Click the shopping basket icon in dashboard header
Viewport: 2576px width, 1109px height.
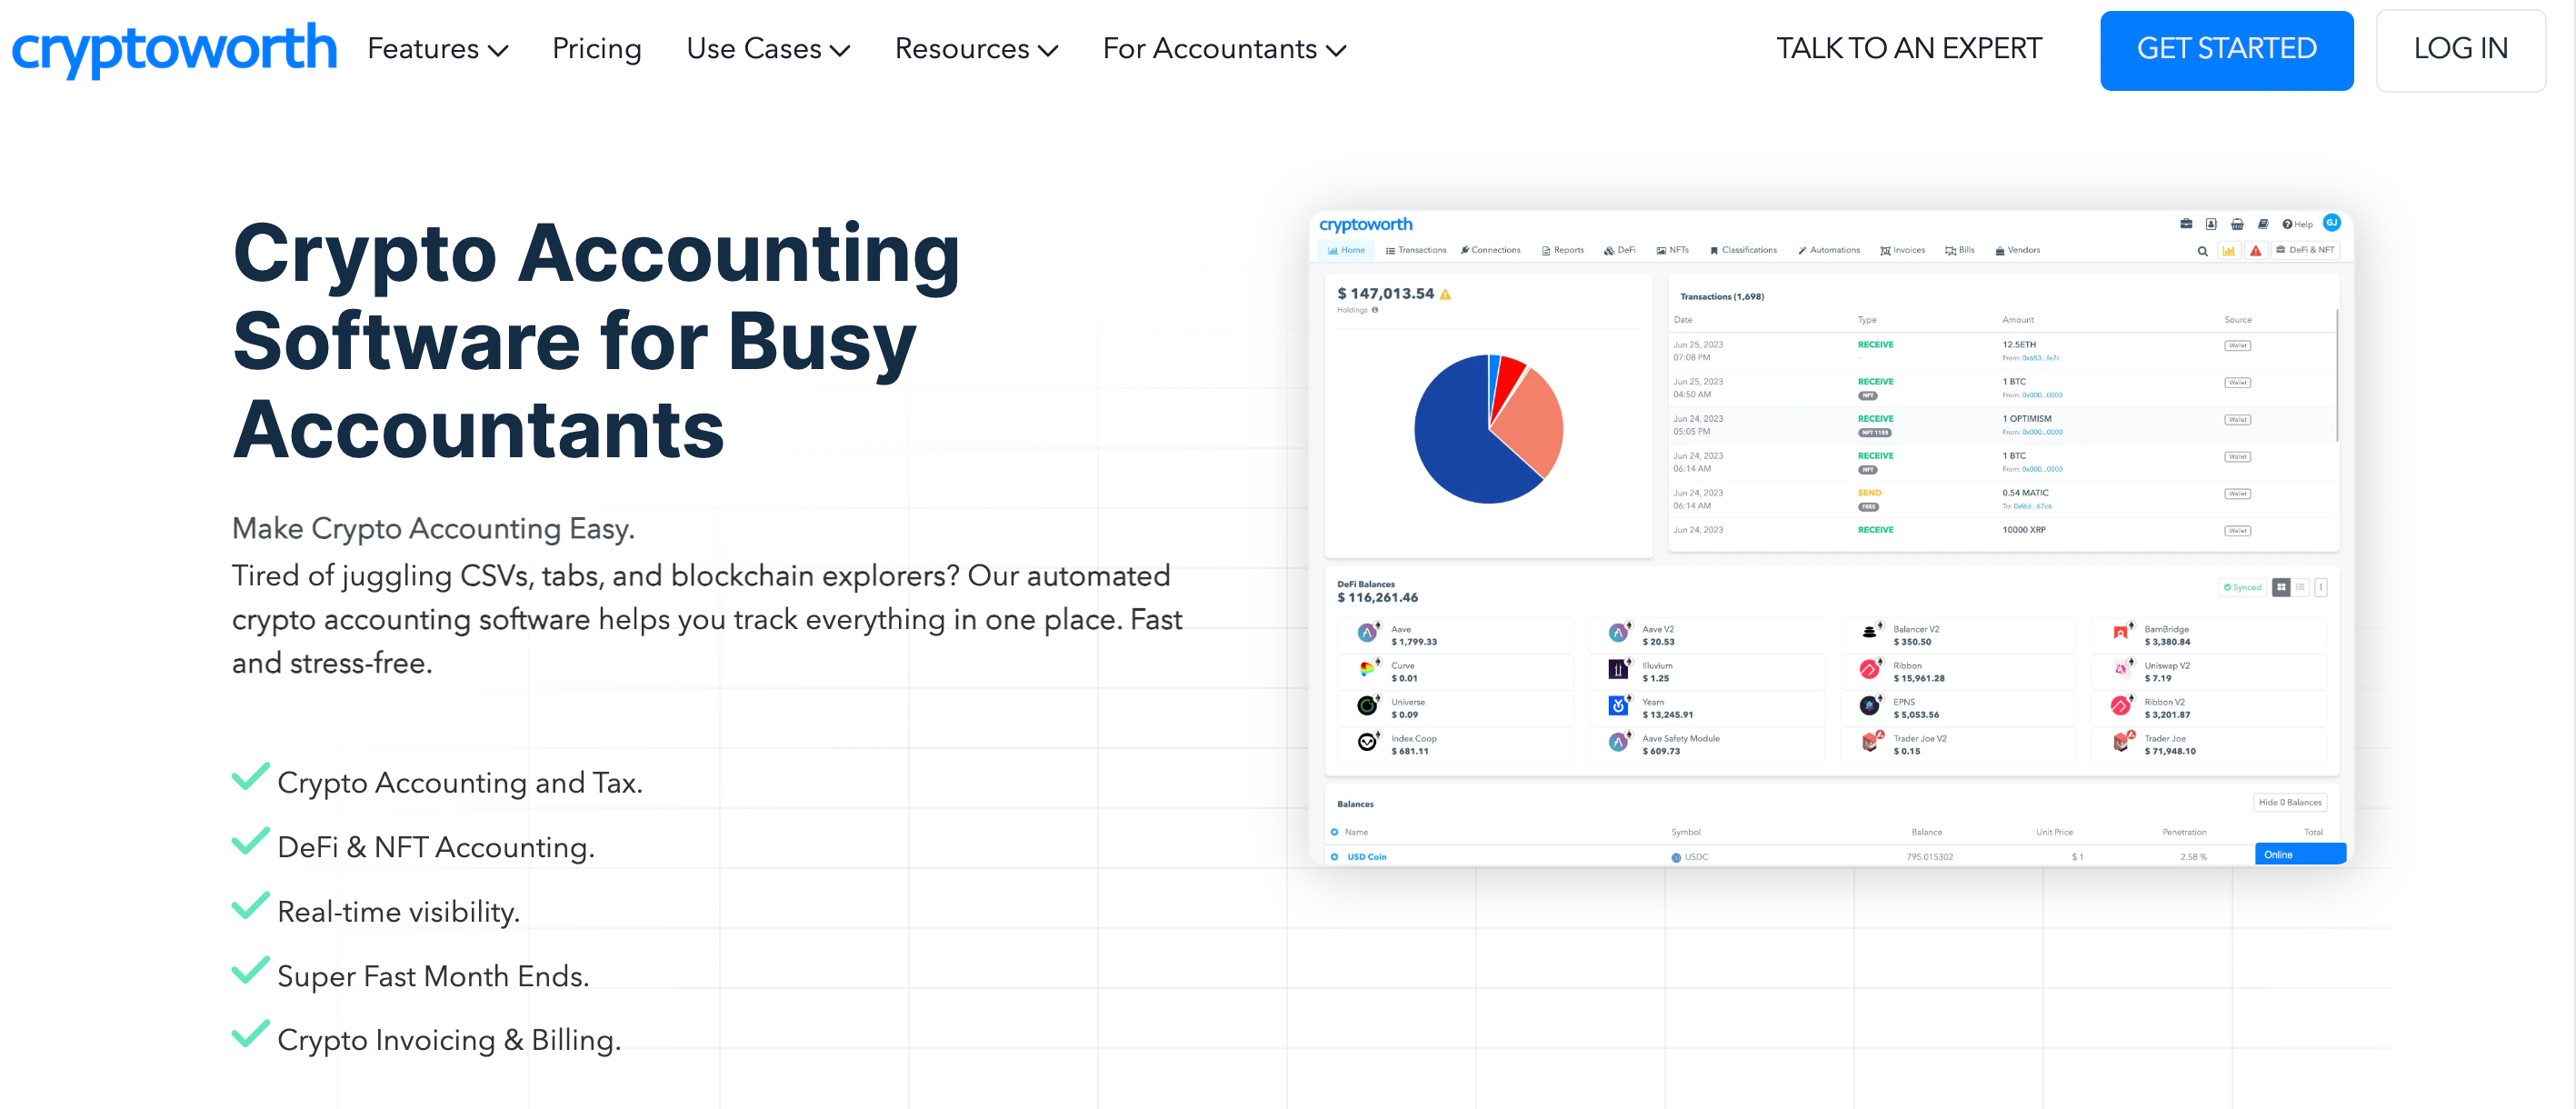tap(2237, 224)
